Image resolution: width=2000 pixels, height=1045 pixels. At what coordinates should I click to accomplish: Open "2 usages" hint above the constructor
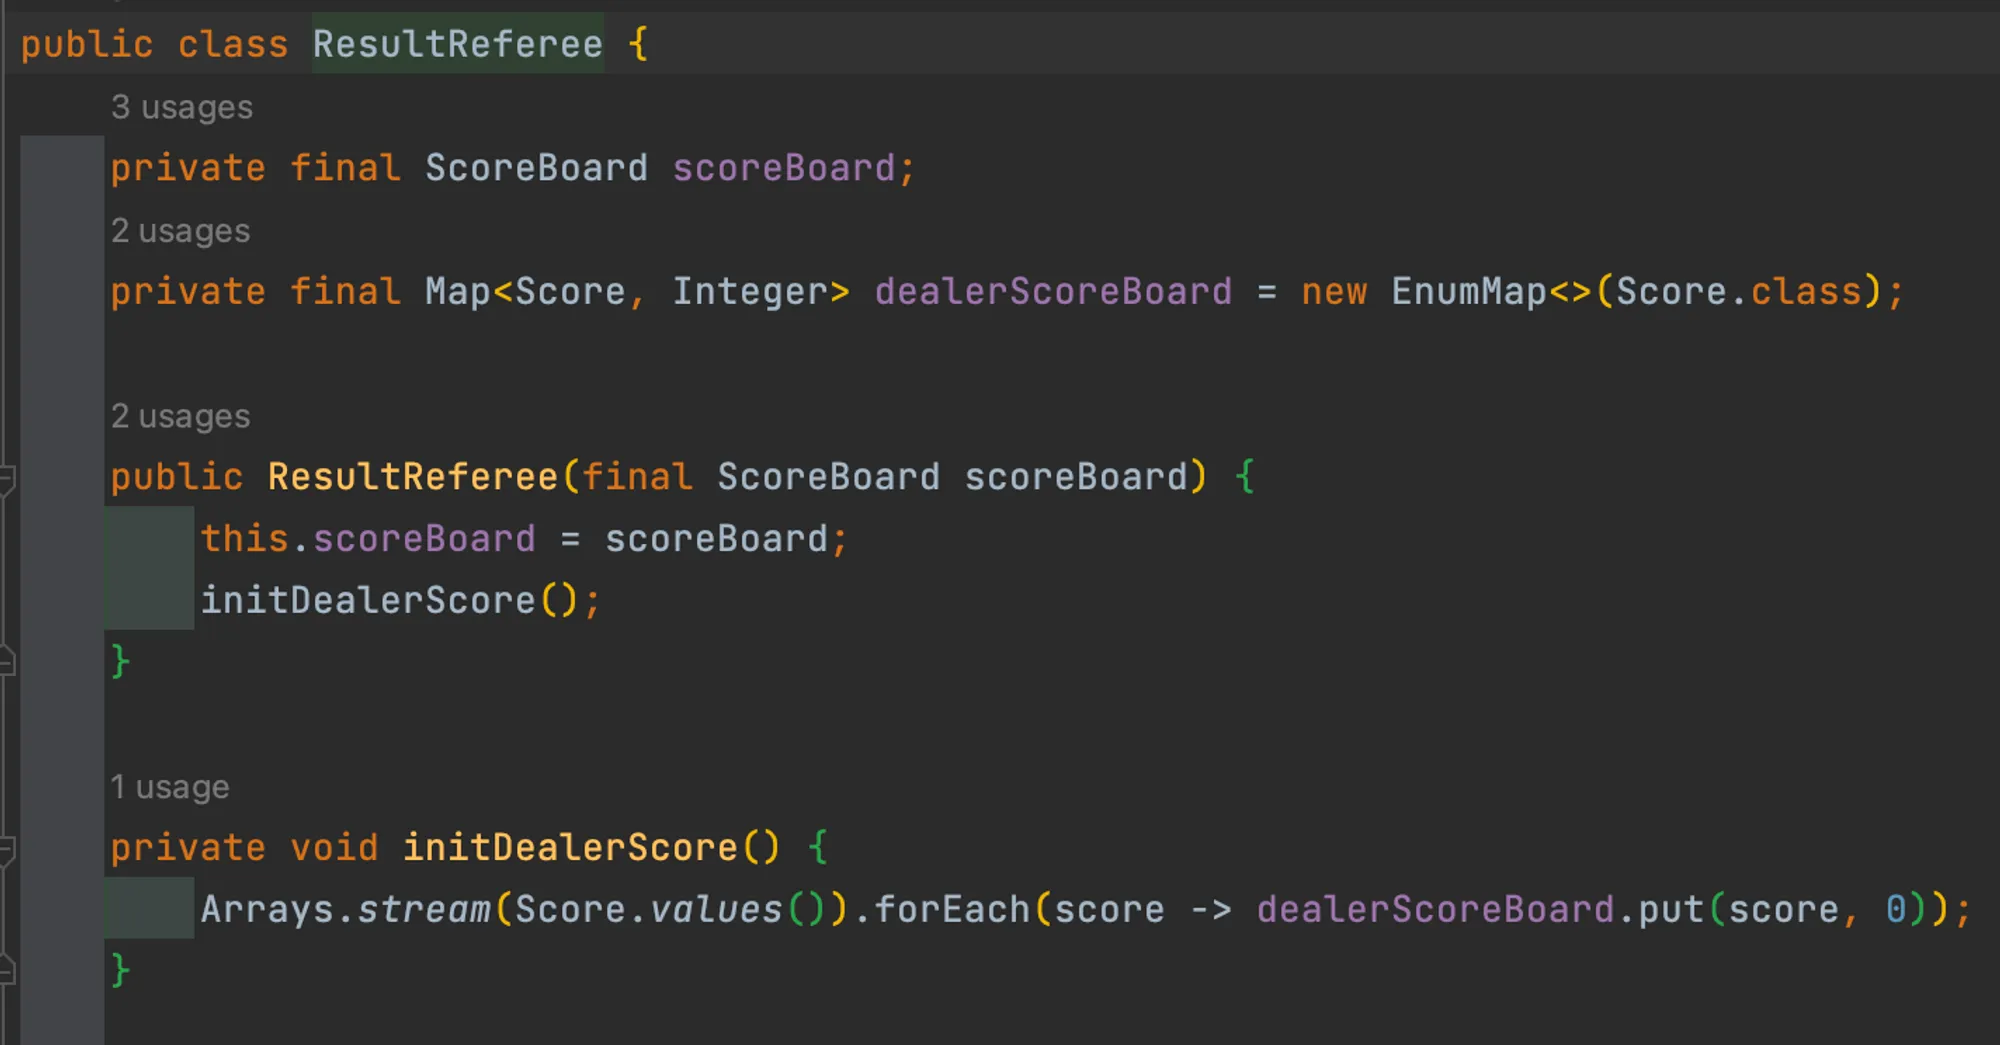point(180,416)
